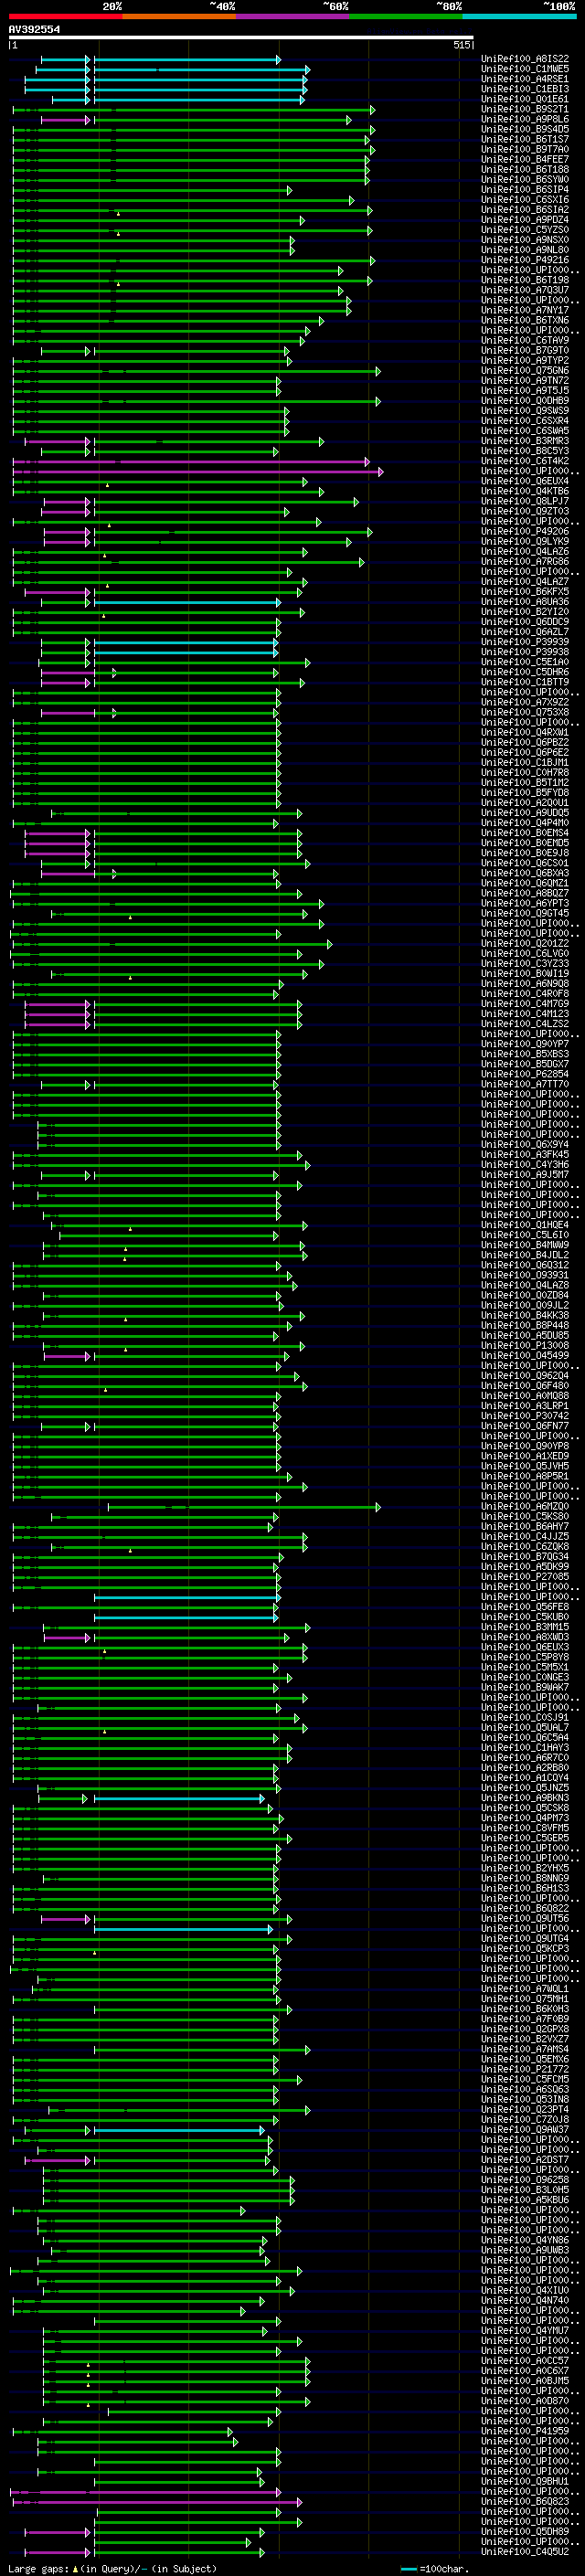
Task: Select the UniRef100_Q23PT4 label
Action: (x=525, y=2110)
